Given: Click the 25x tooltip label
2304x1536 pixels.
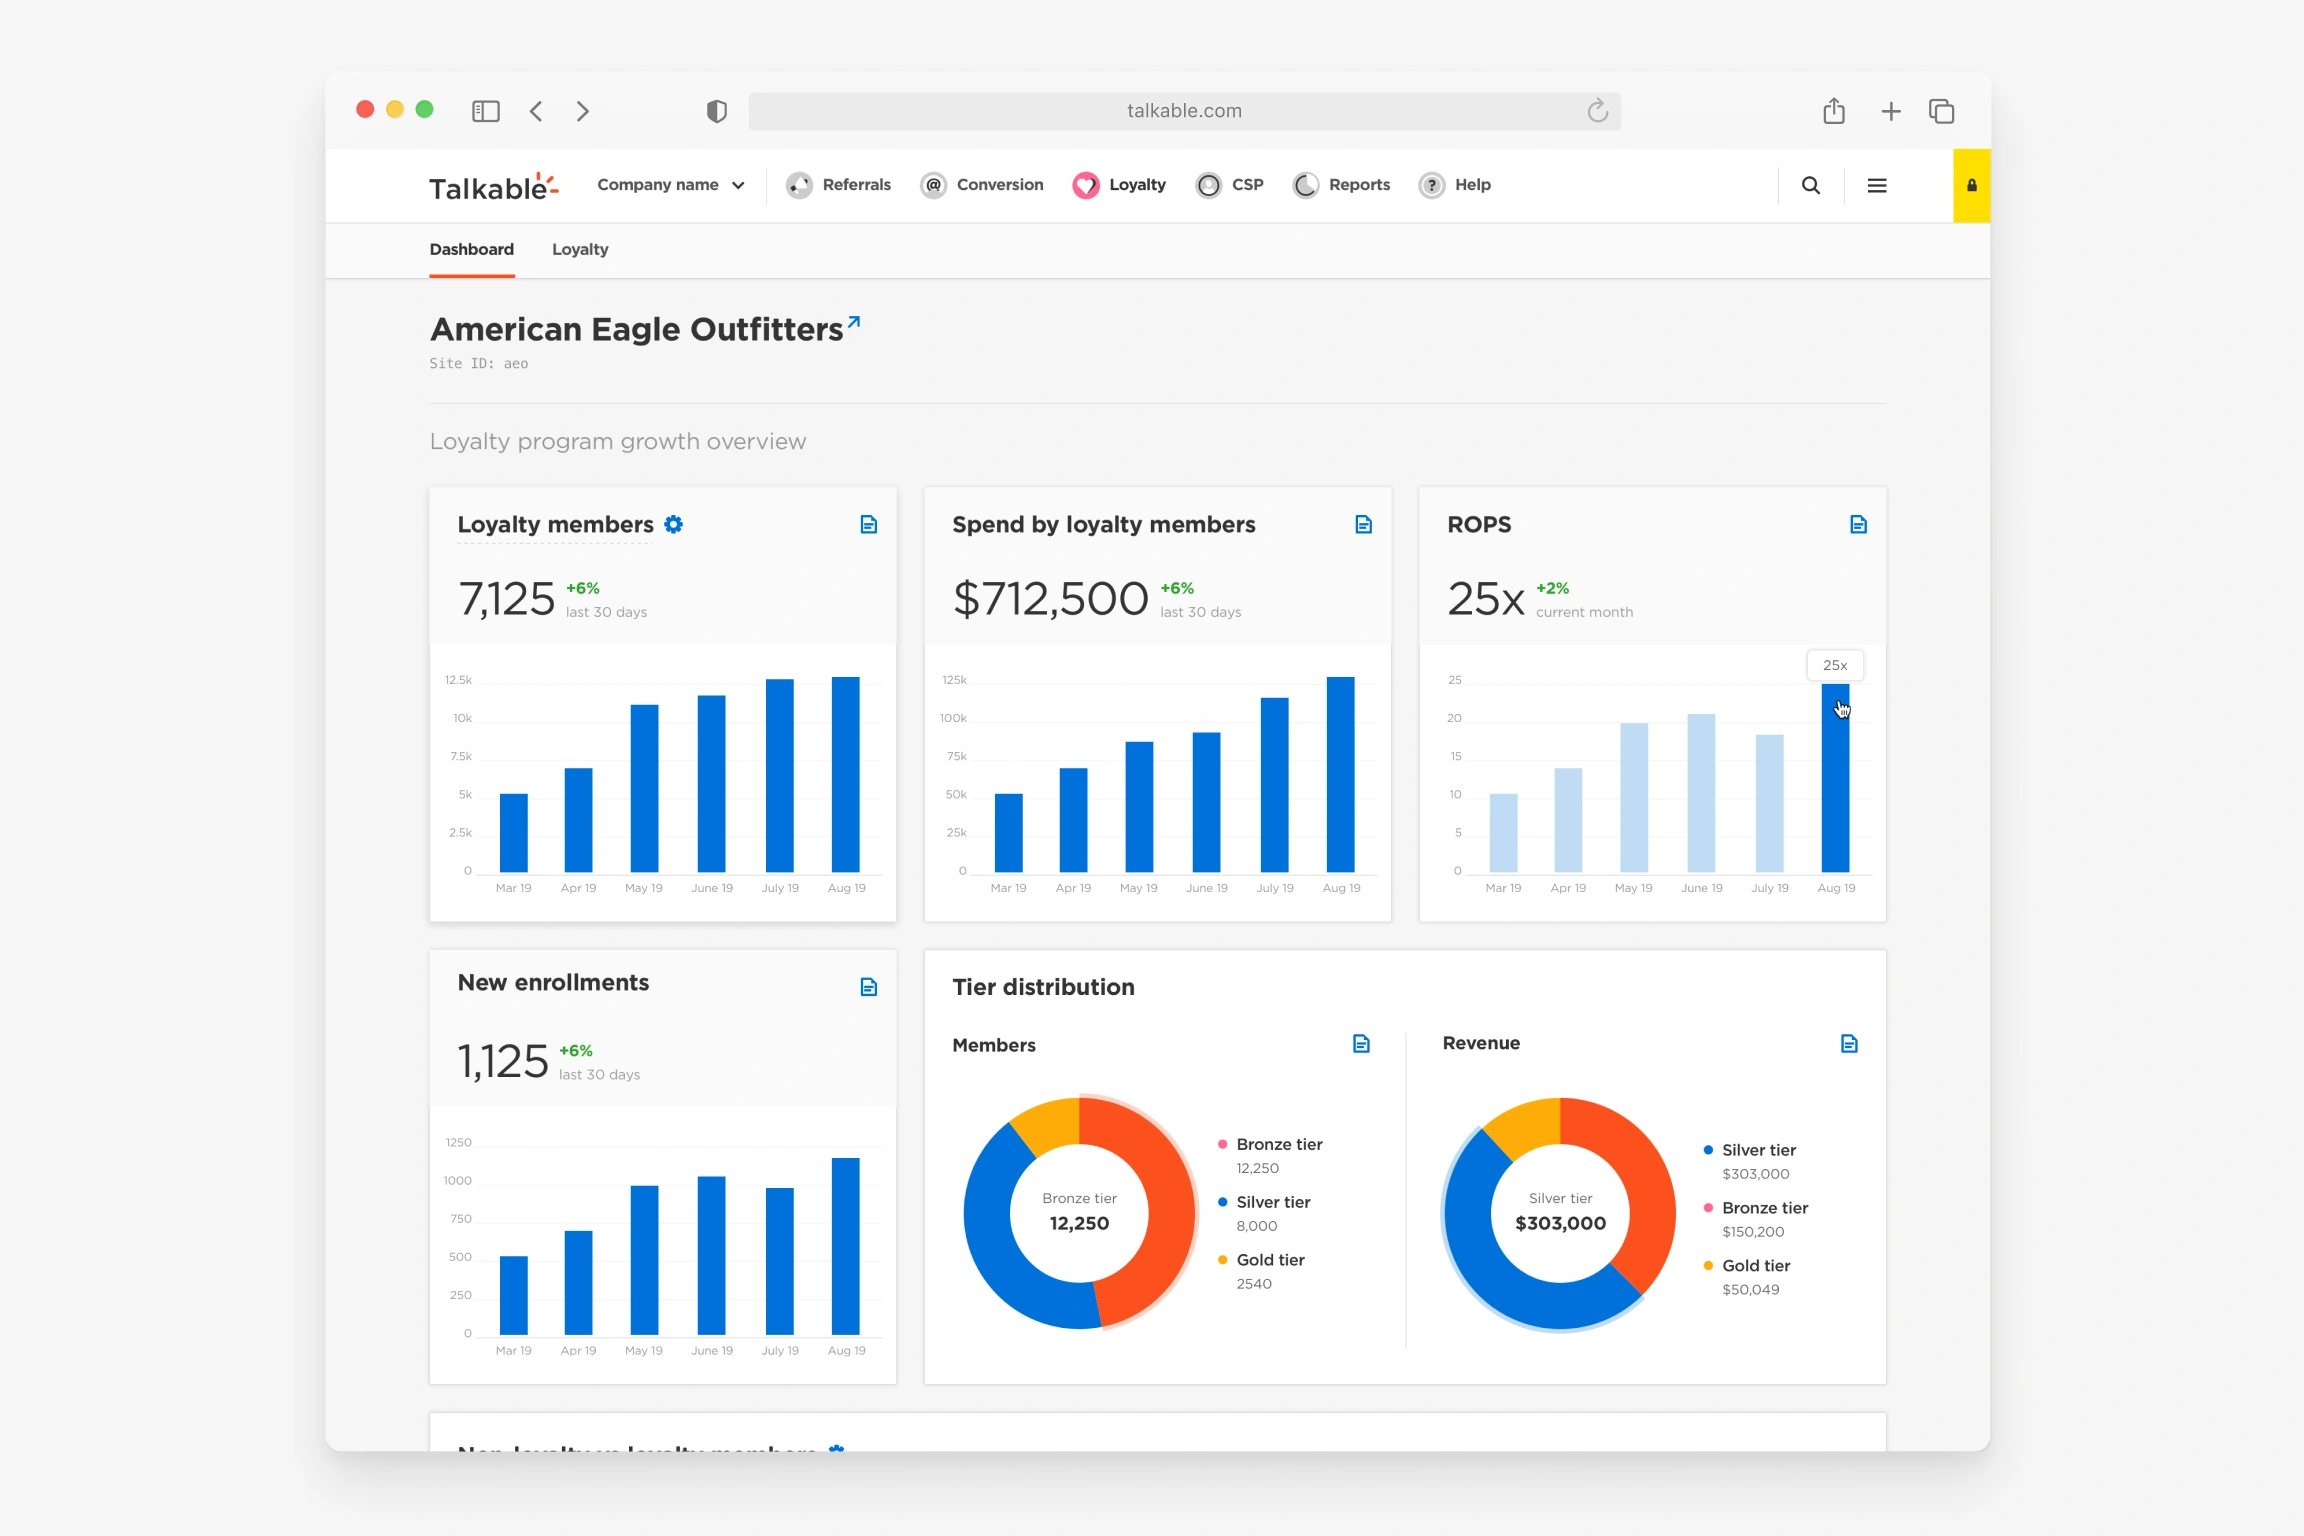Looking at the screenshot, I should [1835, 665].
